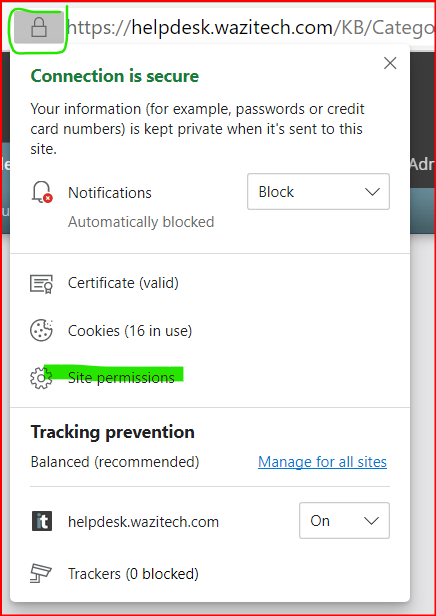436x616 pixels.
Task: Open the Notifications Block dropdown
Action: [x=318, y=192]
